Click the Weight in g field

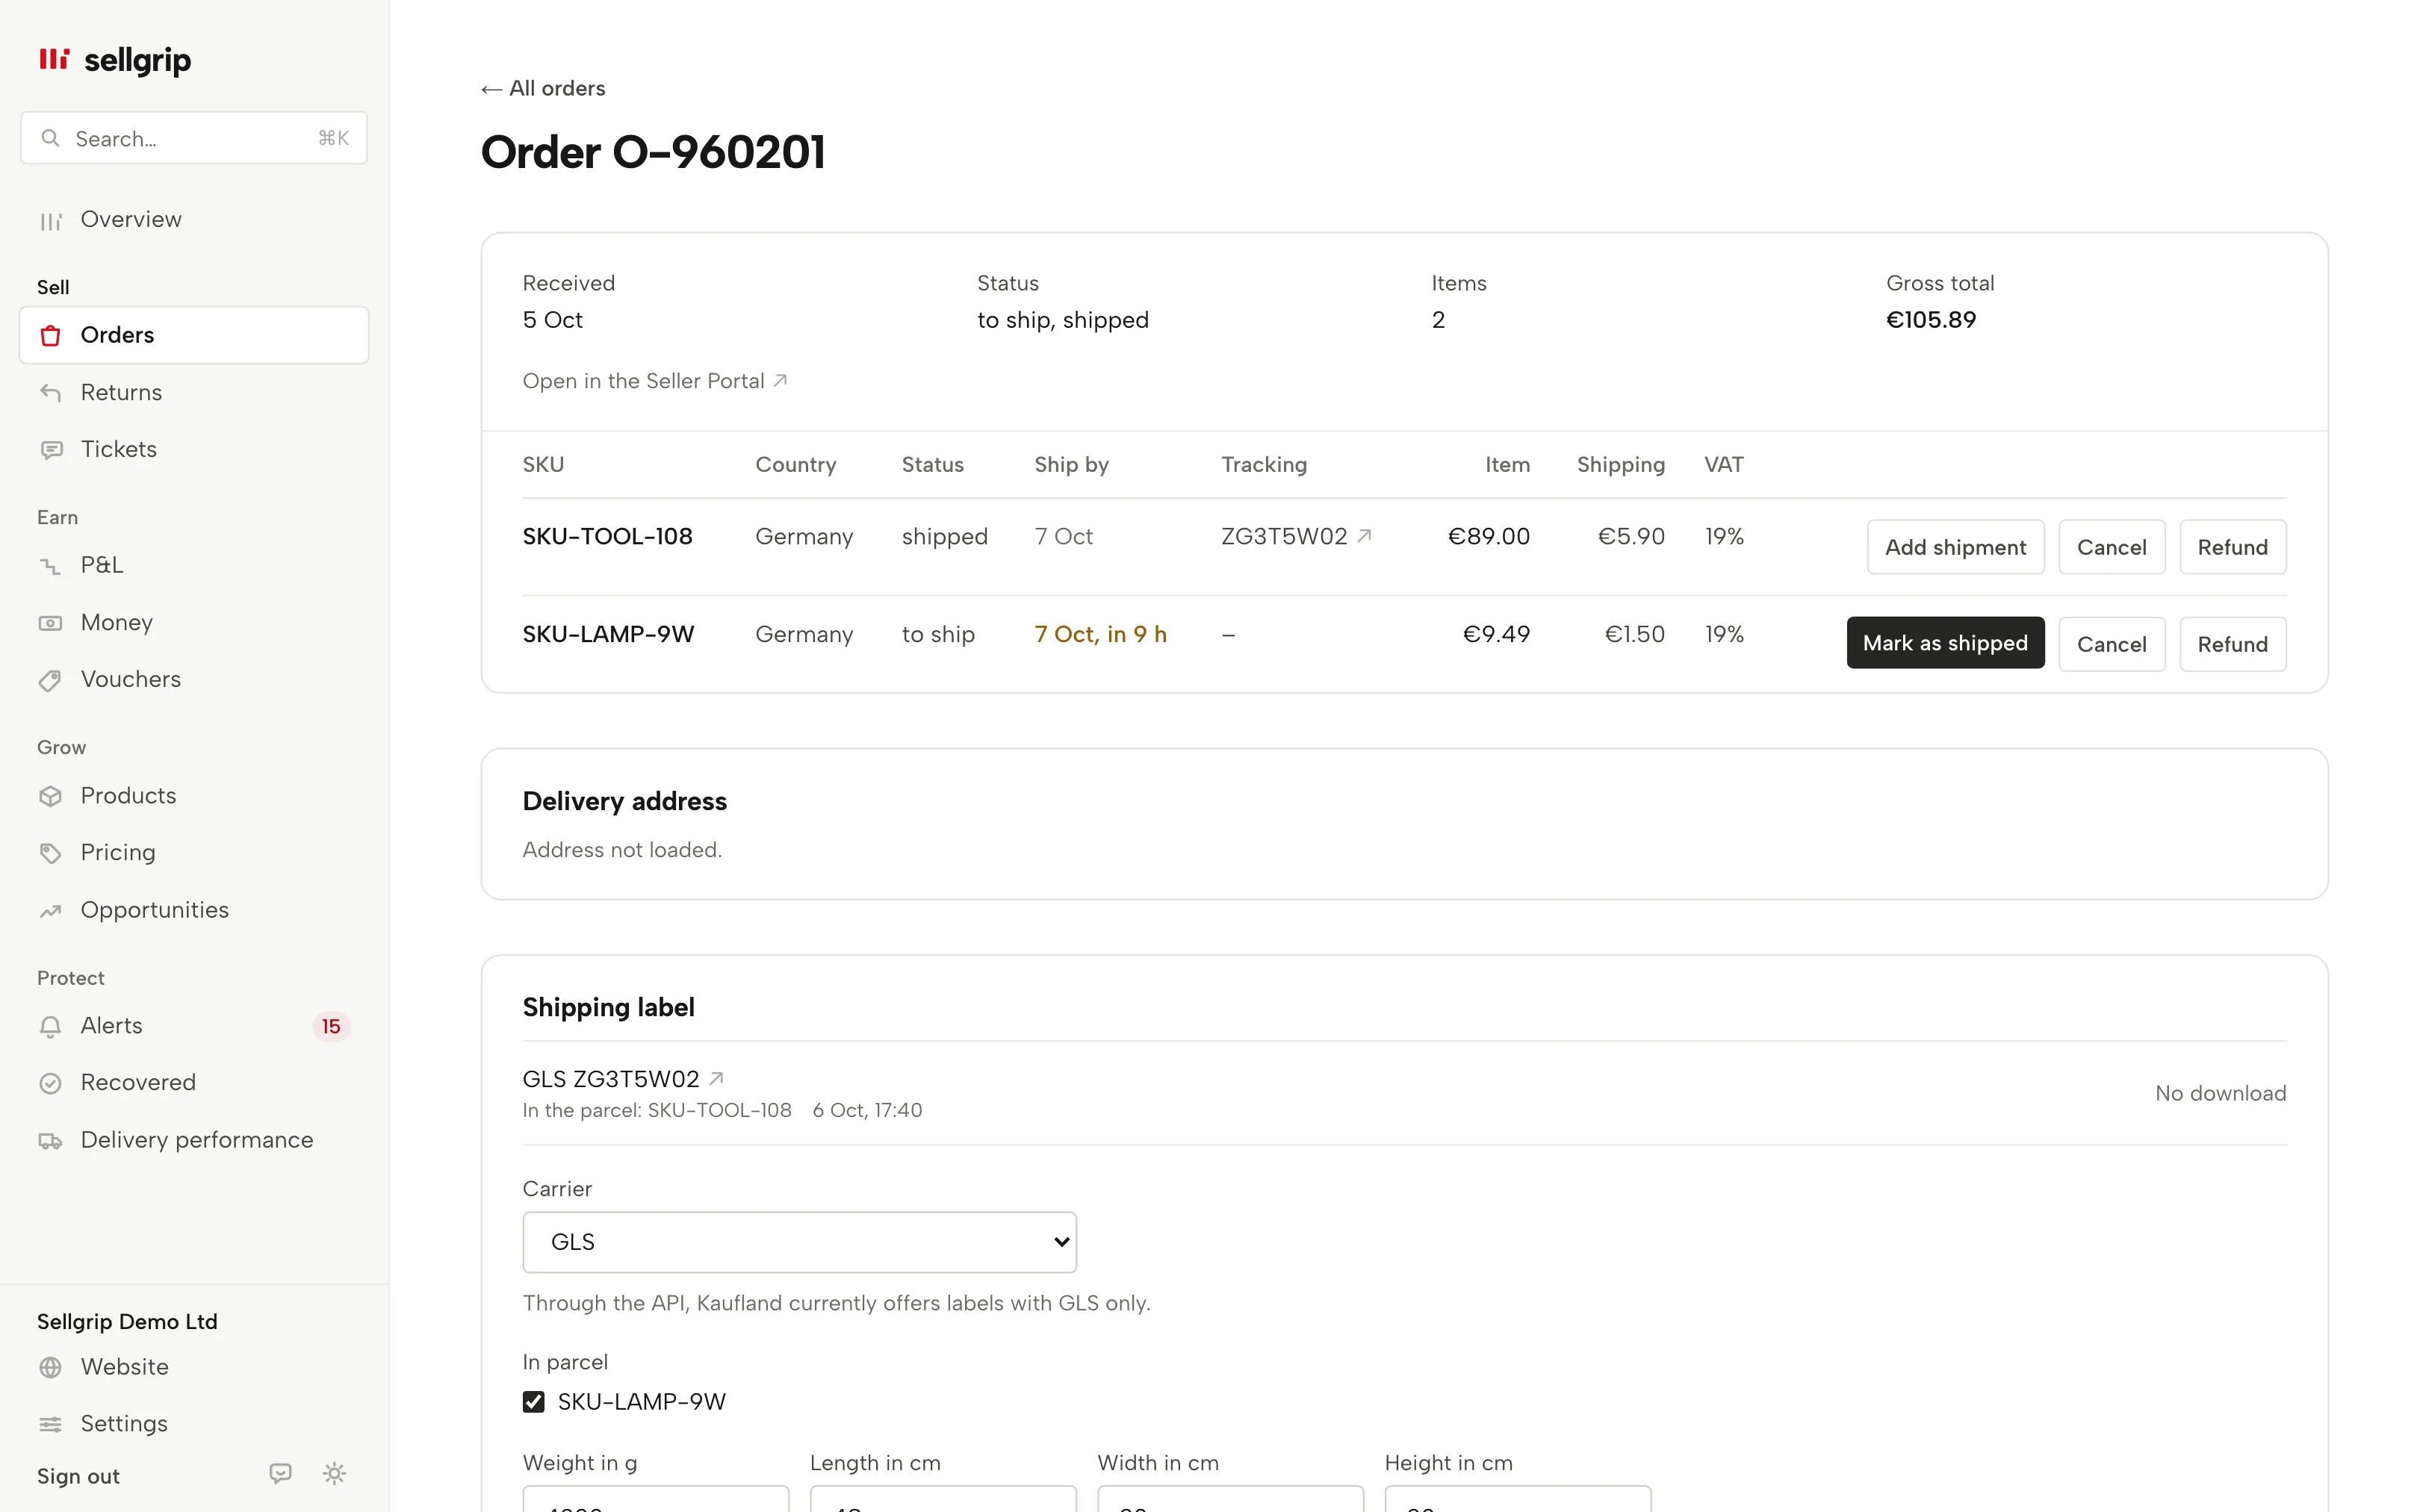[655, 1499]
